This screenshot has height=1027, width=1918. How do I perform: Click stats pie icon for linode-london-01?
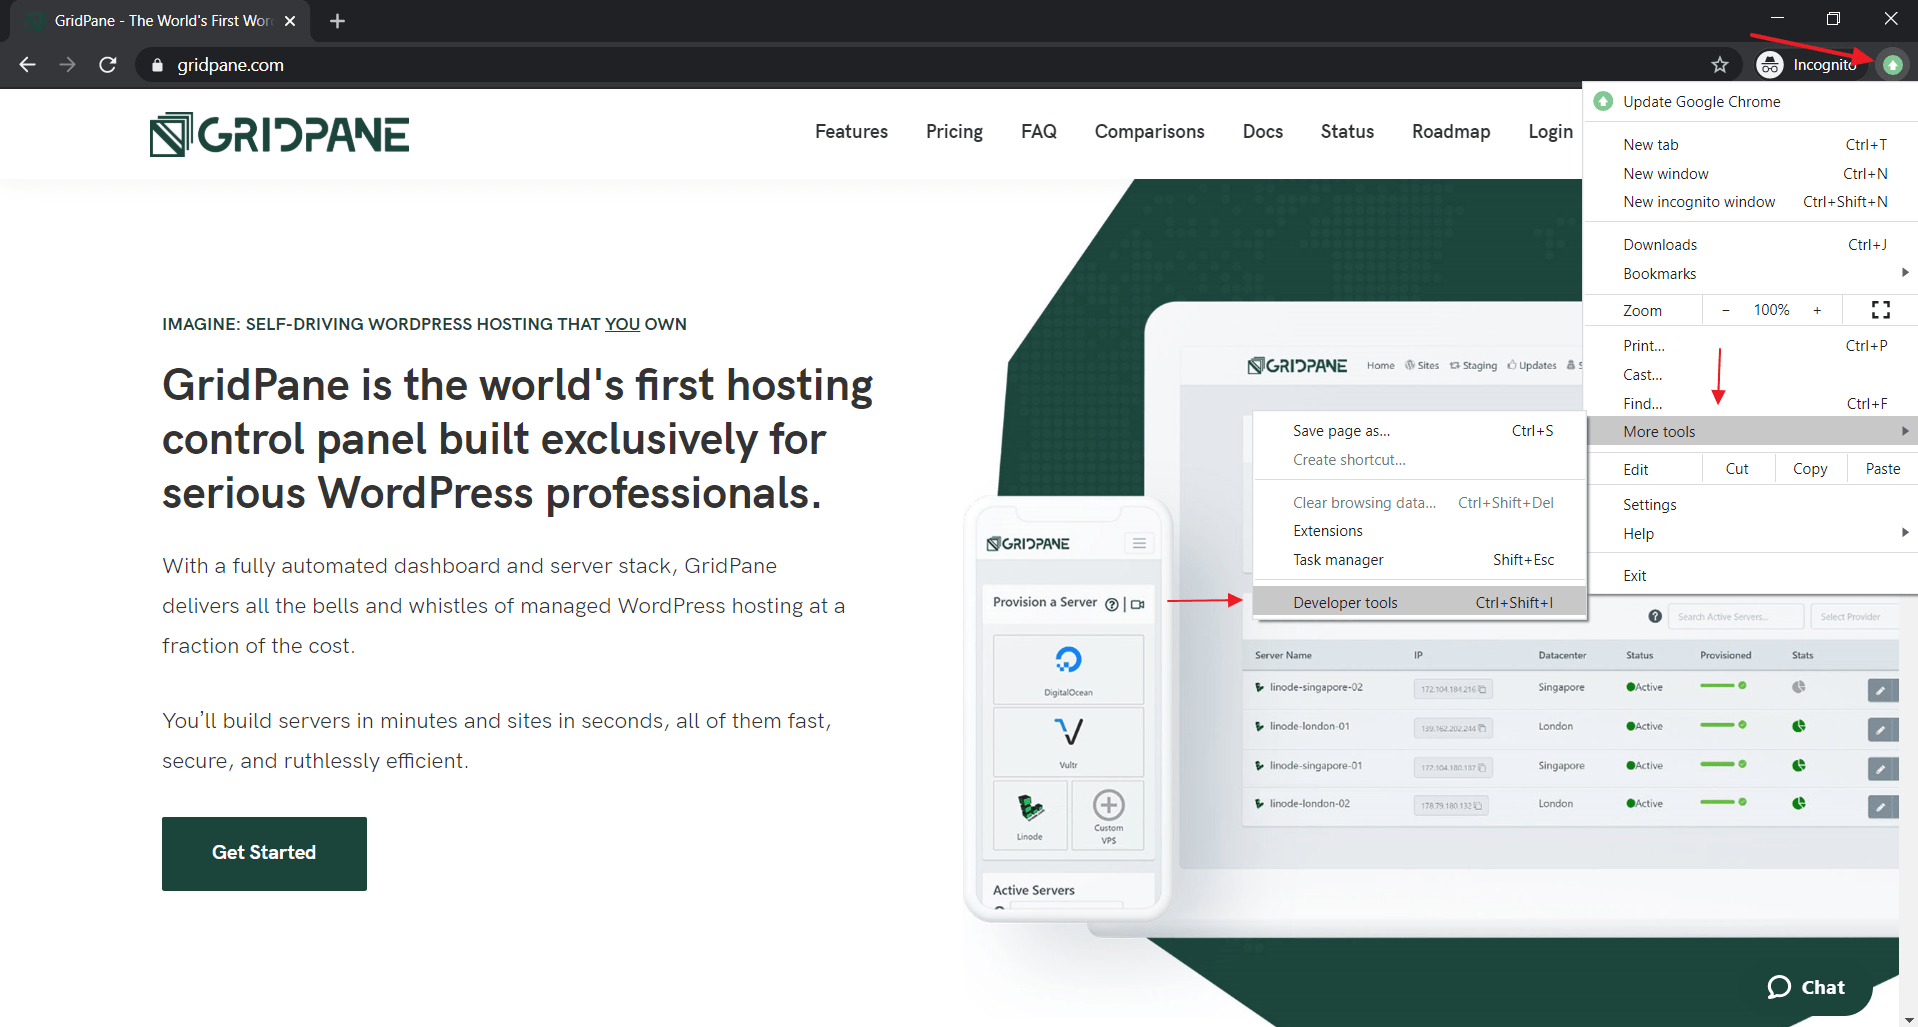pyautogui.click(x=1799, y=726)
